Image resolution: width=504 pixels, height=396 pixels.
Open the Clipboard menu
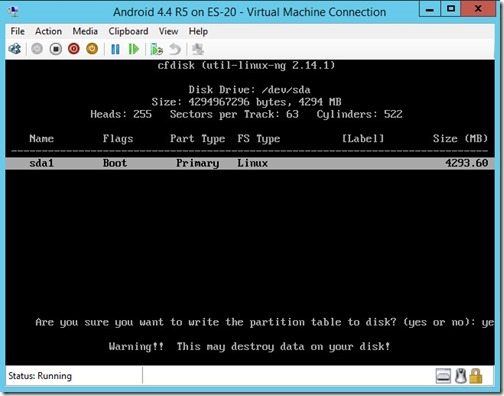coord(128,31)
